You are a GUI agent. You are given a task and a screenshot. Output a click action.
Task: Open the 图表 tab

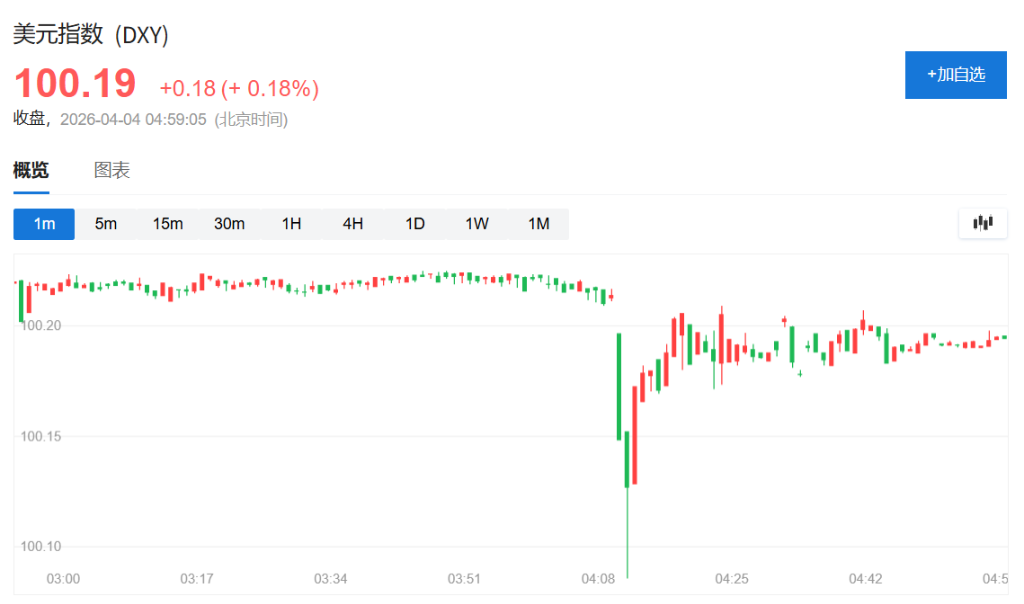coord(112,170)
